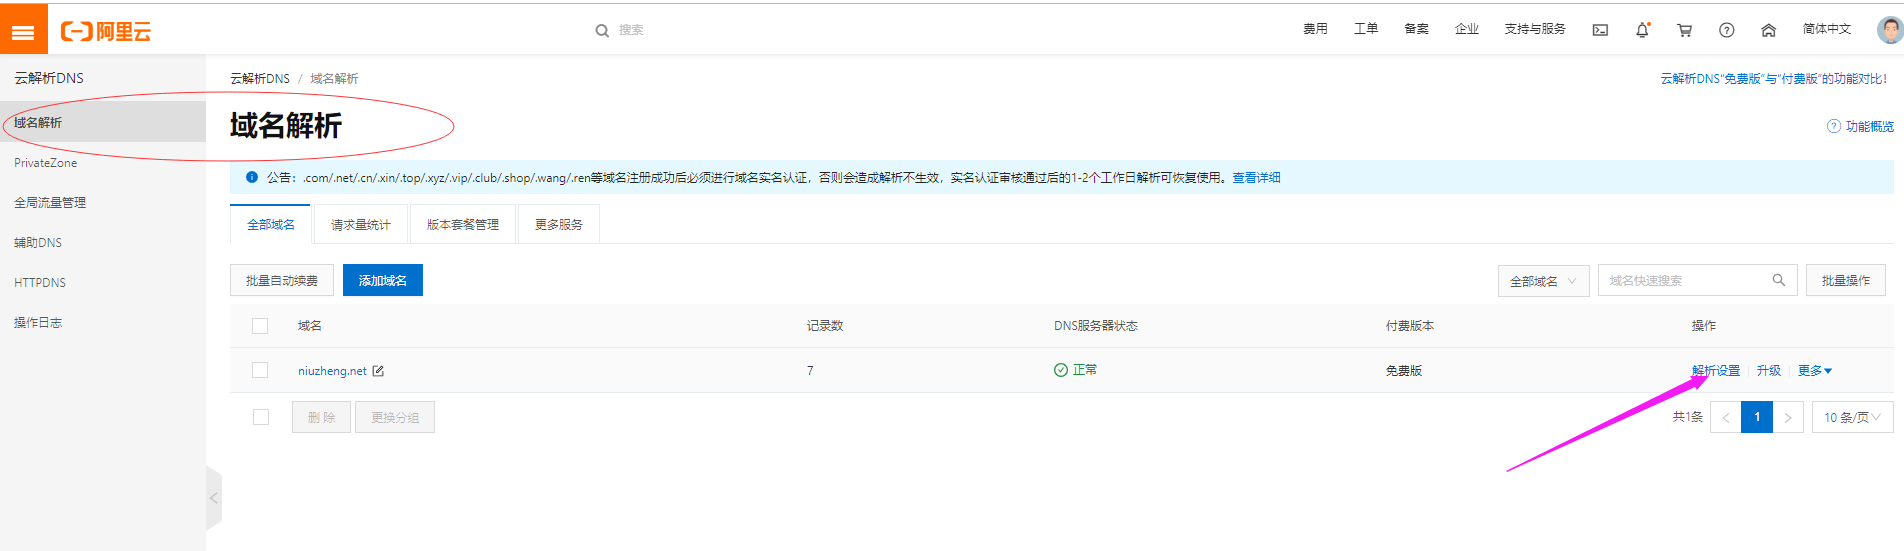1904x551 pixels.
Task: Click the 查看详细 link in the announcement
Action: 1256,177
